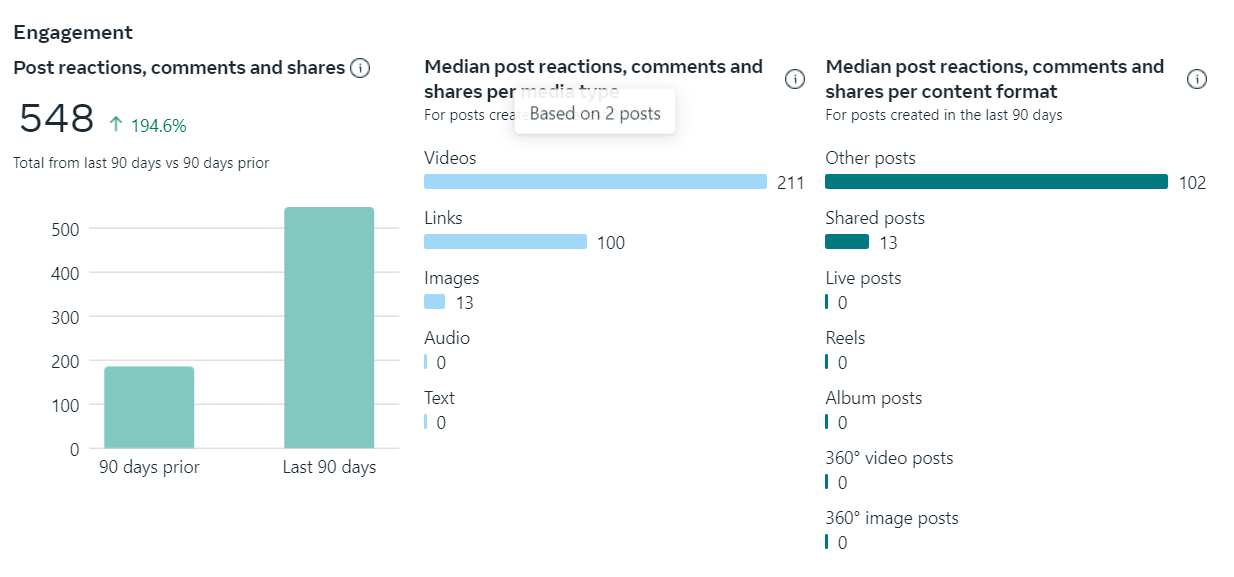Select the Videos bar in media chart

(595, 182)
